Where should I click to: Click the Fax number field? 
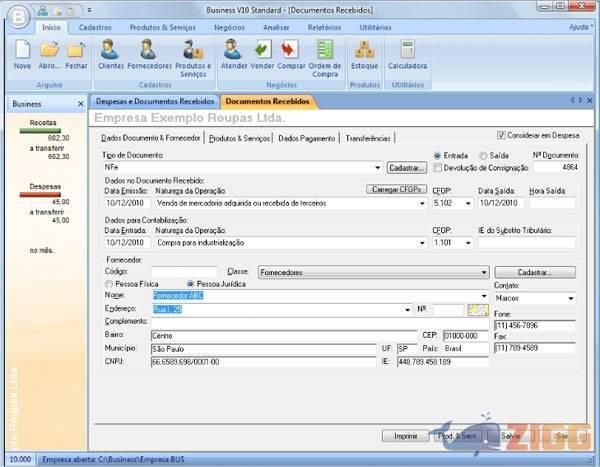pyautogui.click(x=535, y=348)
